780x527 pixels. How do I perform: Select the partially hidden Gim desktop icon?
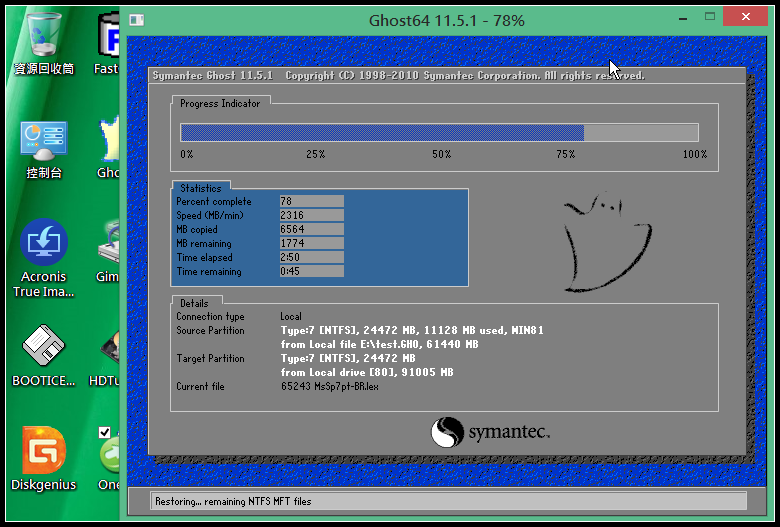(109, 245)
